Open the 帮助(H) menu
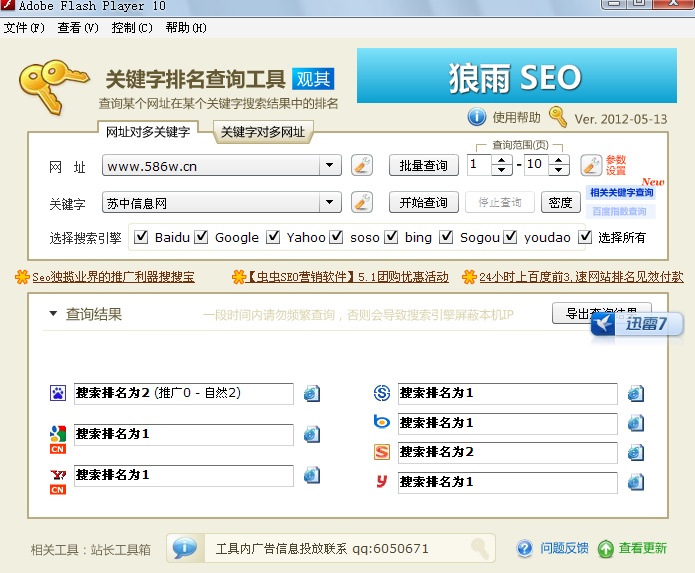The image size is (695, 573). pyautogui.click(x=186, y=28)
